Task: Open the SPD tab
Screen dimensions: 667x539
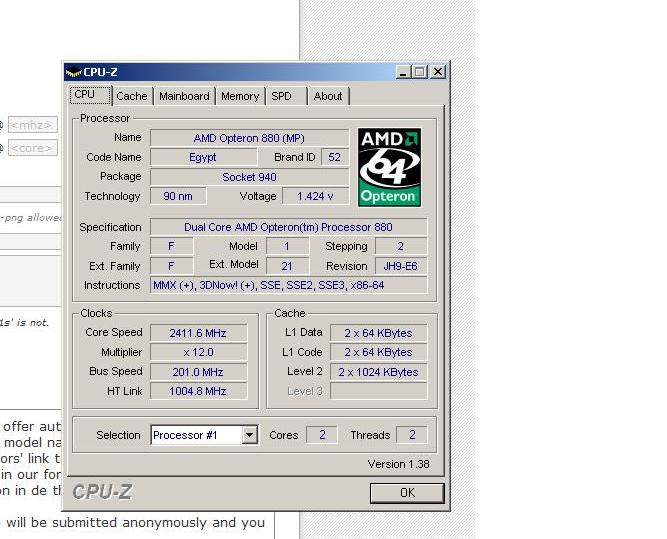Action: [x=286, y=96]
